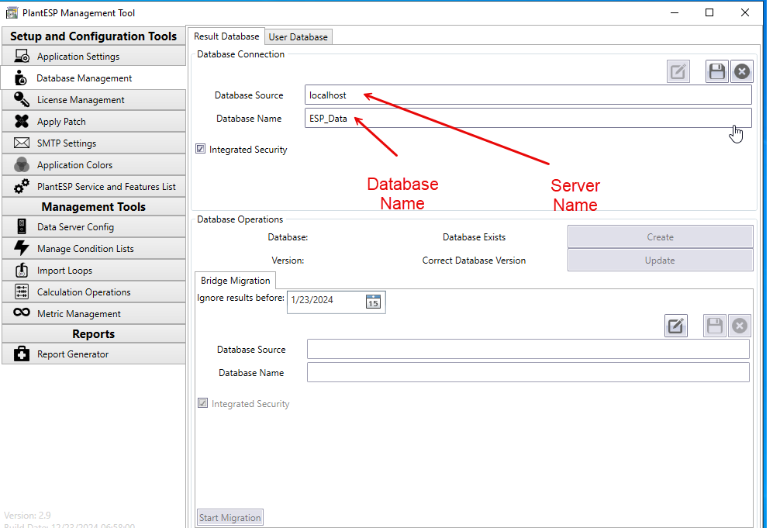Open License Management via its key icon

coord(22,99)
